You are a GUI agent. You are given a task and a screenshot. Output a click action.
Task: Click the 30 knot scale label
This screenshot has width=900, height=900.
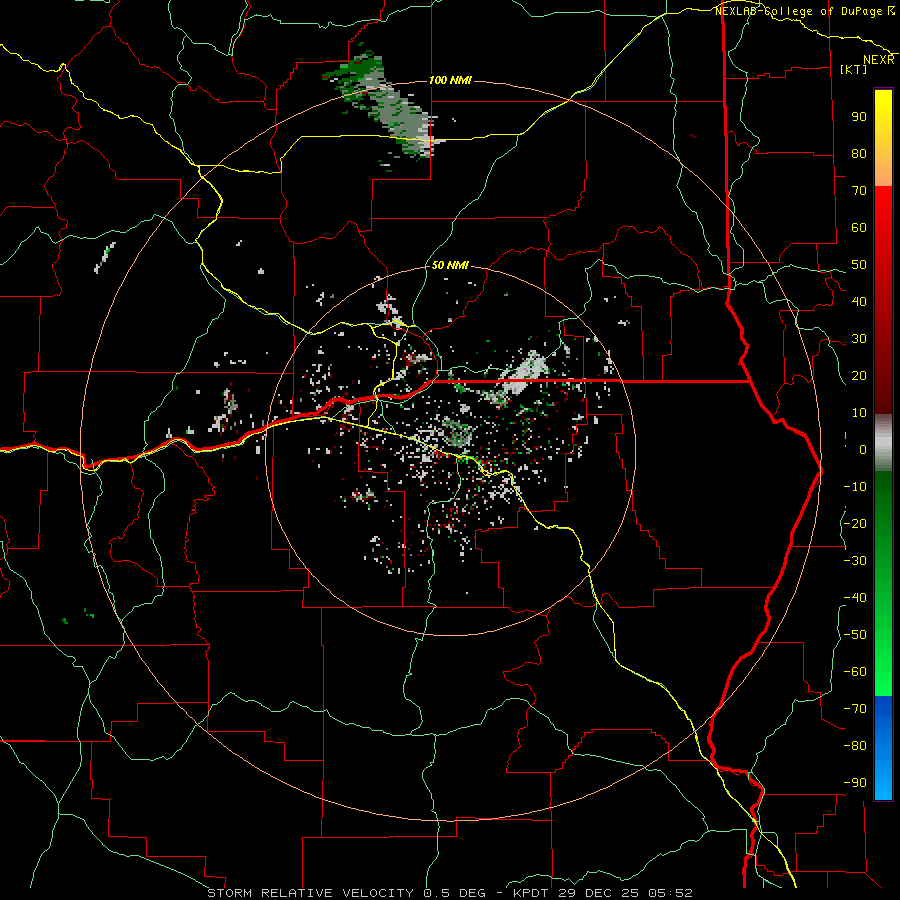coord(859,339)
